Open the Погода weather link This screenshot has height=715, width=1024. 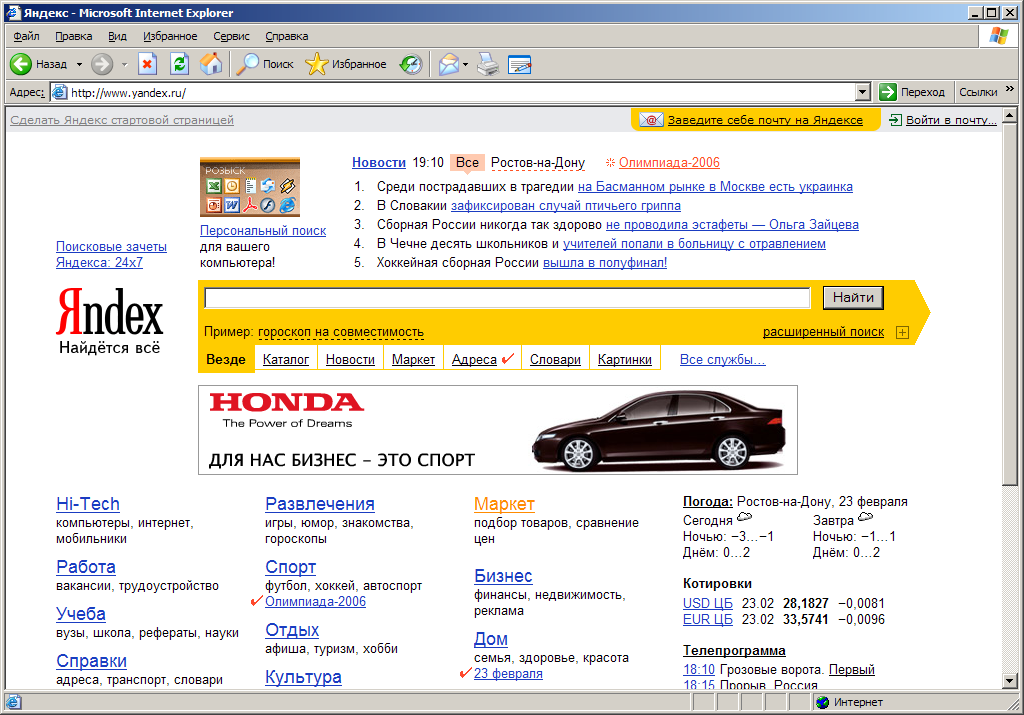[707, 501]
